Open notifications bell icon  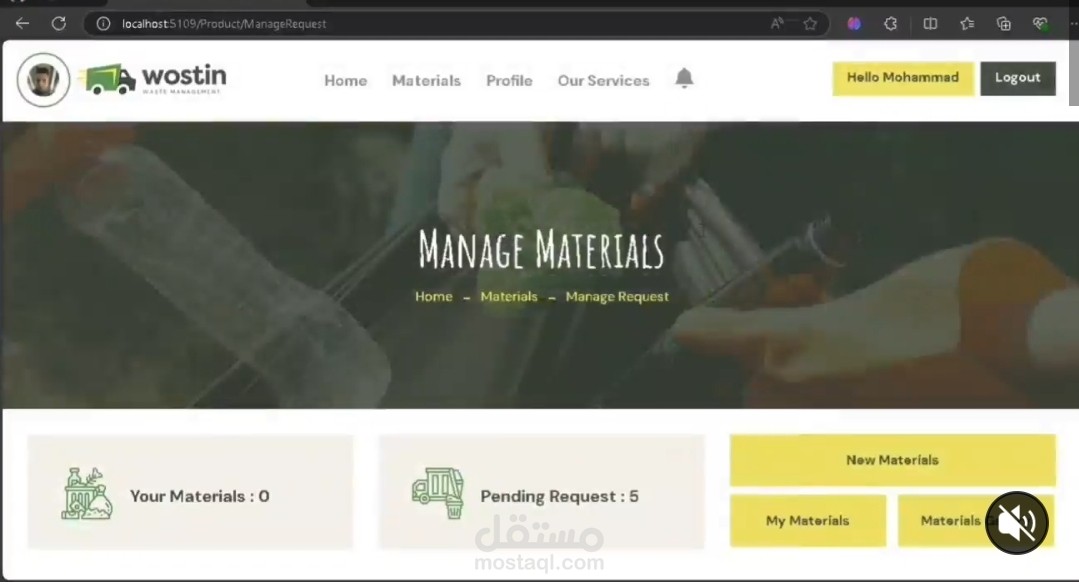(x=684, y=78)
